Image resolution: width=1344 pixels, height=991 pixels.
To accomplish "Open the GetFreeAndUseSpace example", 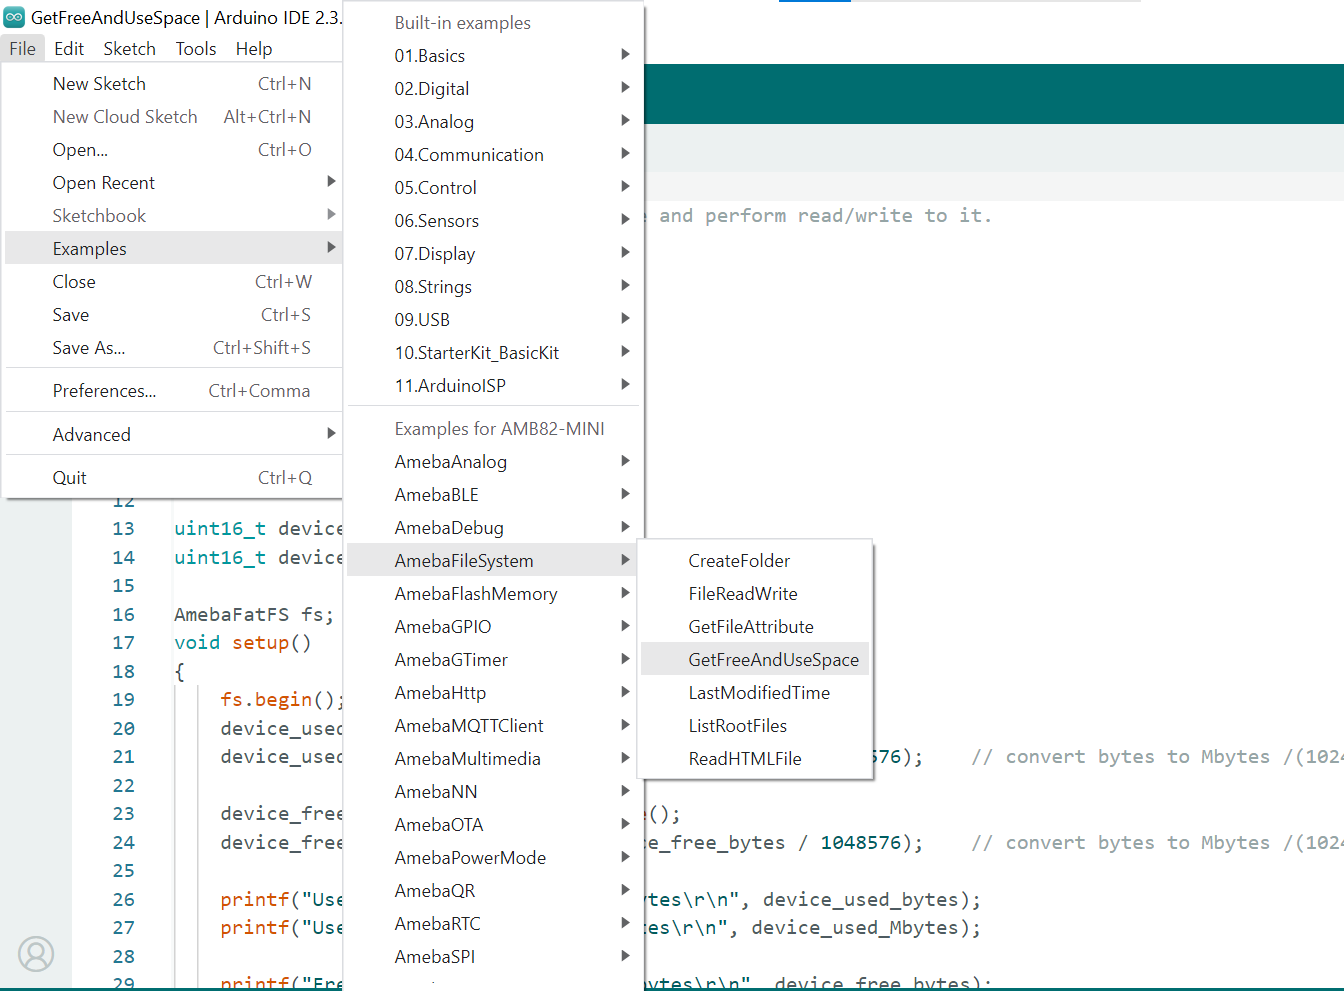I will pyautogui.click(x=773, y=660).
